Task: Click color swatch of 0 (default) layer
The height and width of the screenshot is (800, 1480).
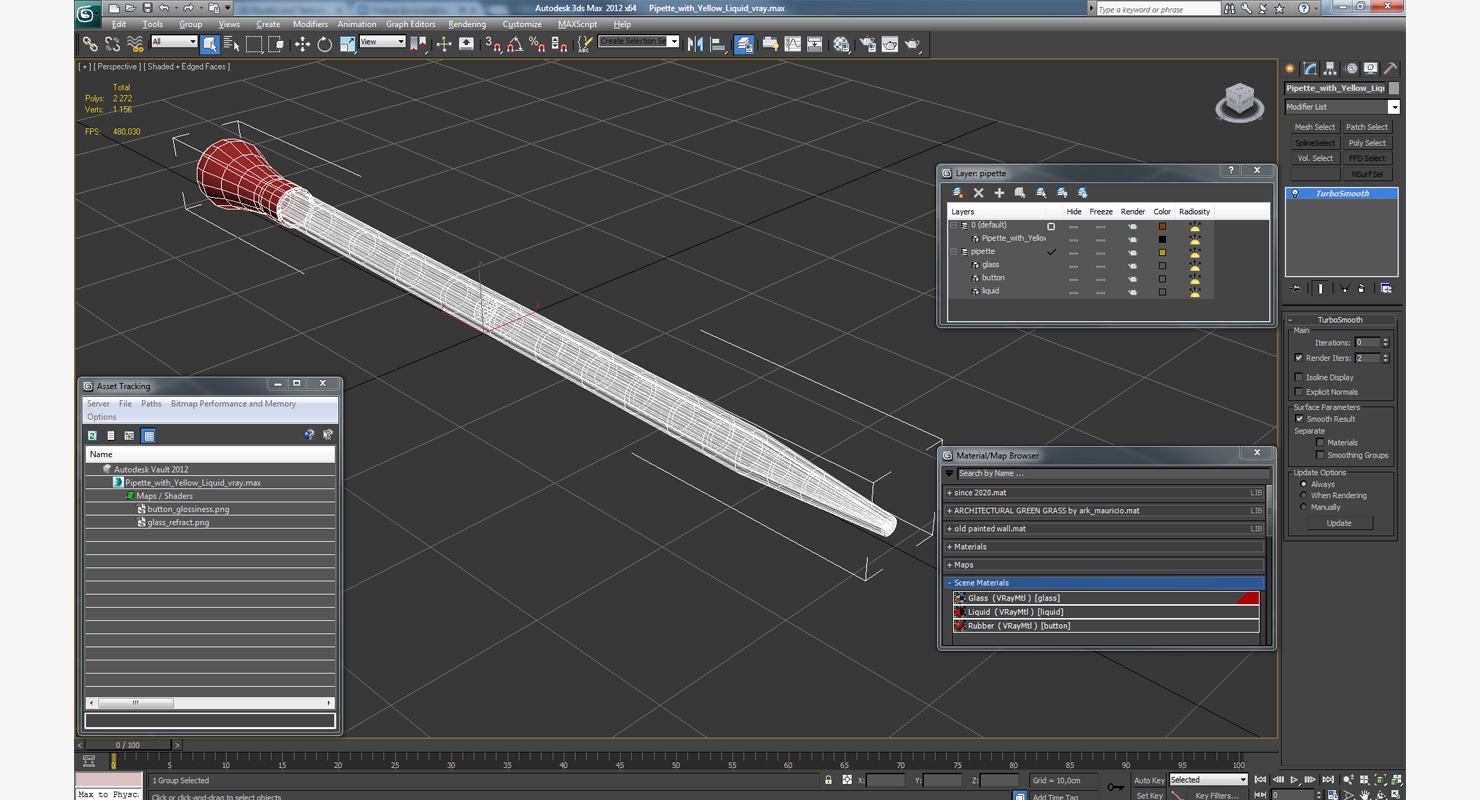Action: [x=1162, y=226]
